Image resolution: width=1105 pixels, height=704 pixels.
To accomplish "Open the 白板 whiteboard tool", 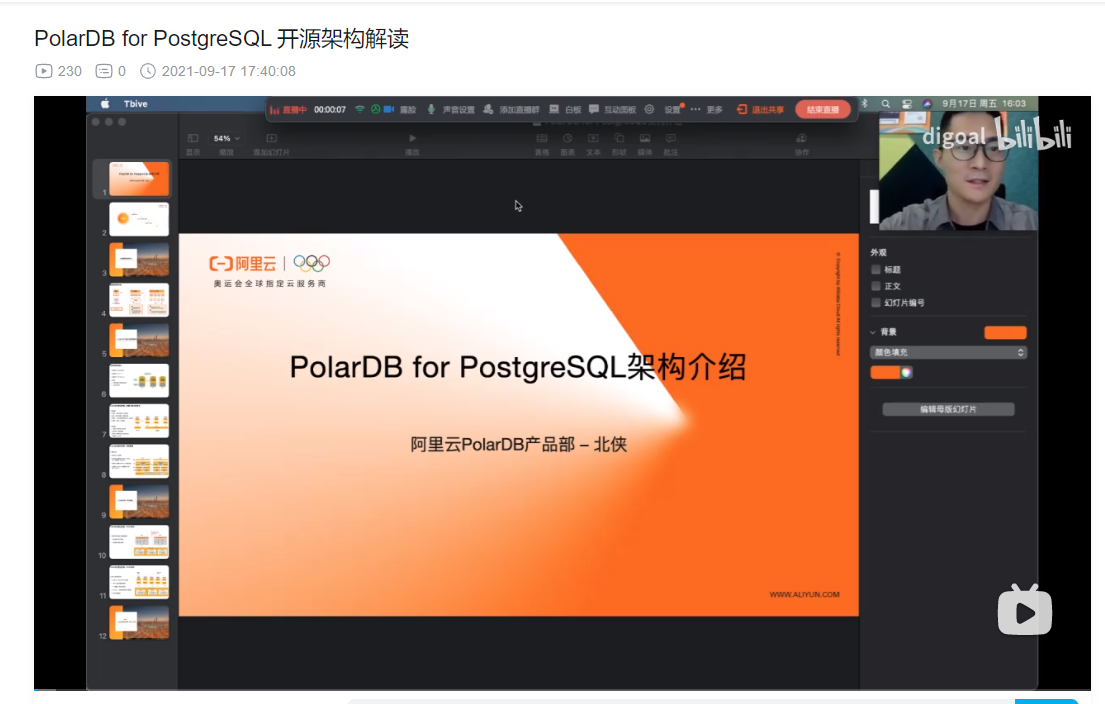I will (x=565, y=109).
